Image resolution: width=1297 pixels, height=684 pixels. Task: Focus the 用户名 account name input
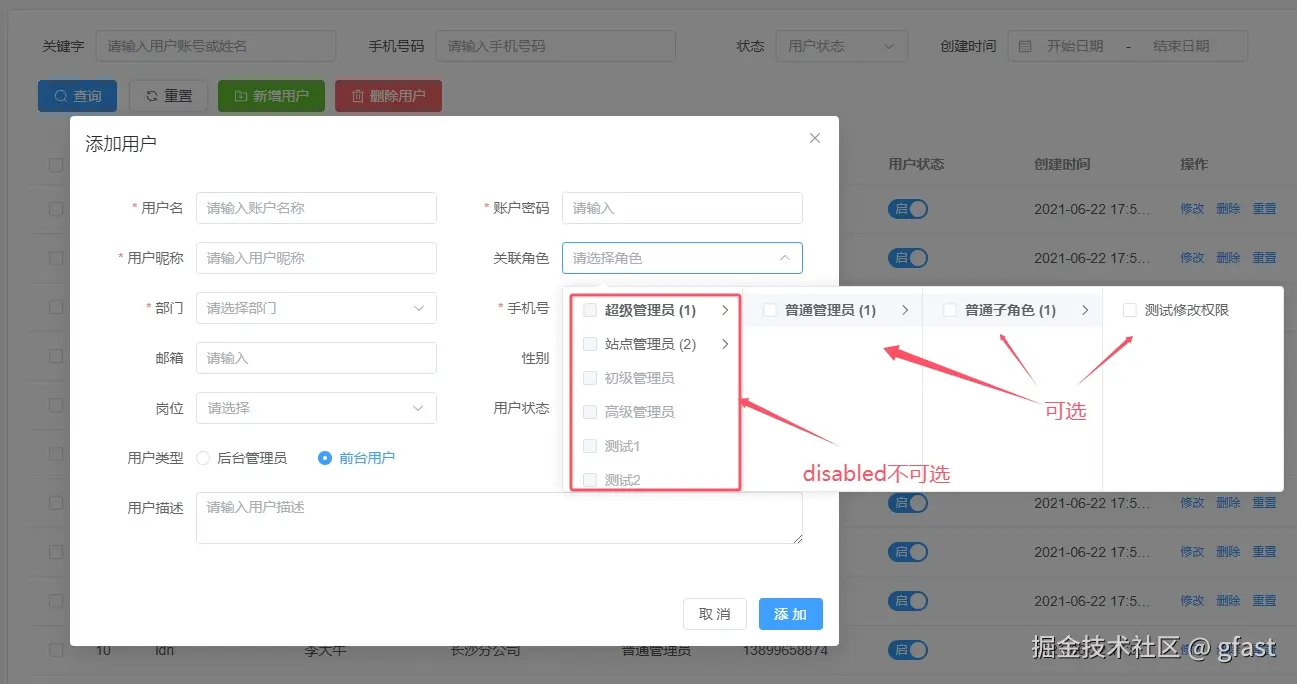pyautogui.click(x=316, y=208)
